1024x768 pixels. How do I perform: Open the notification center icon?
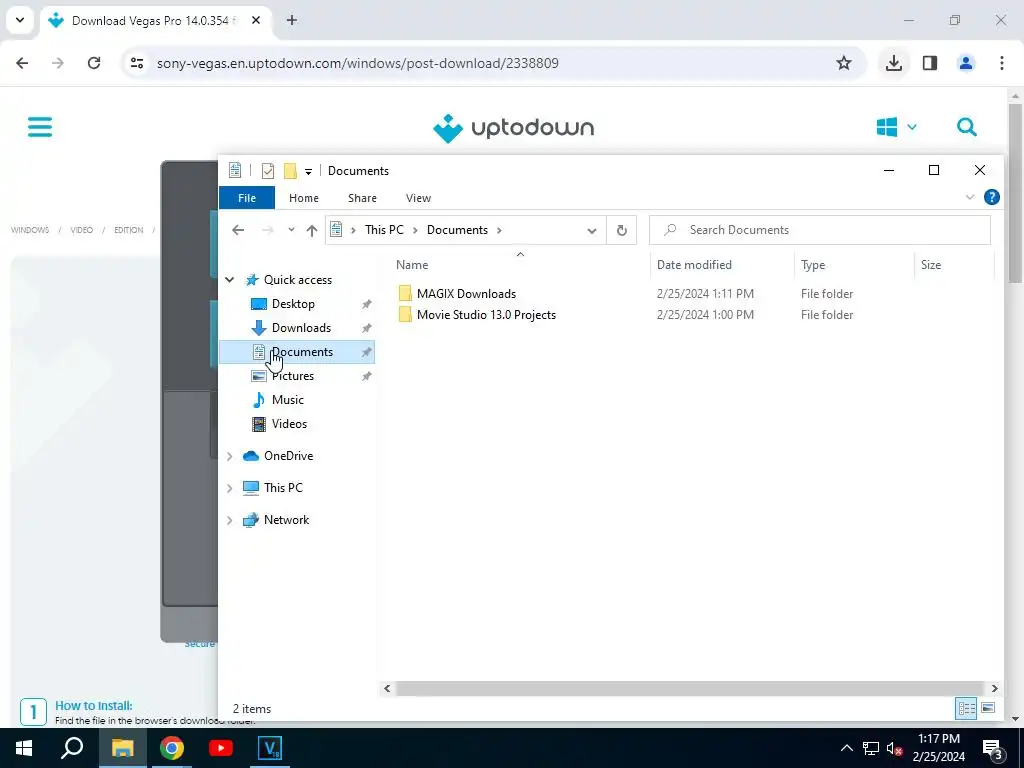992,748
